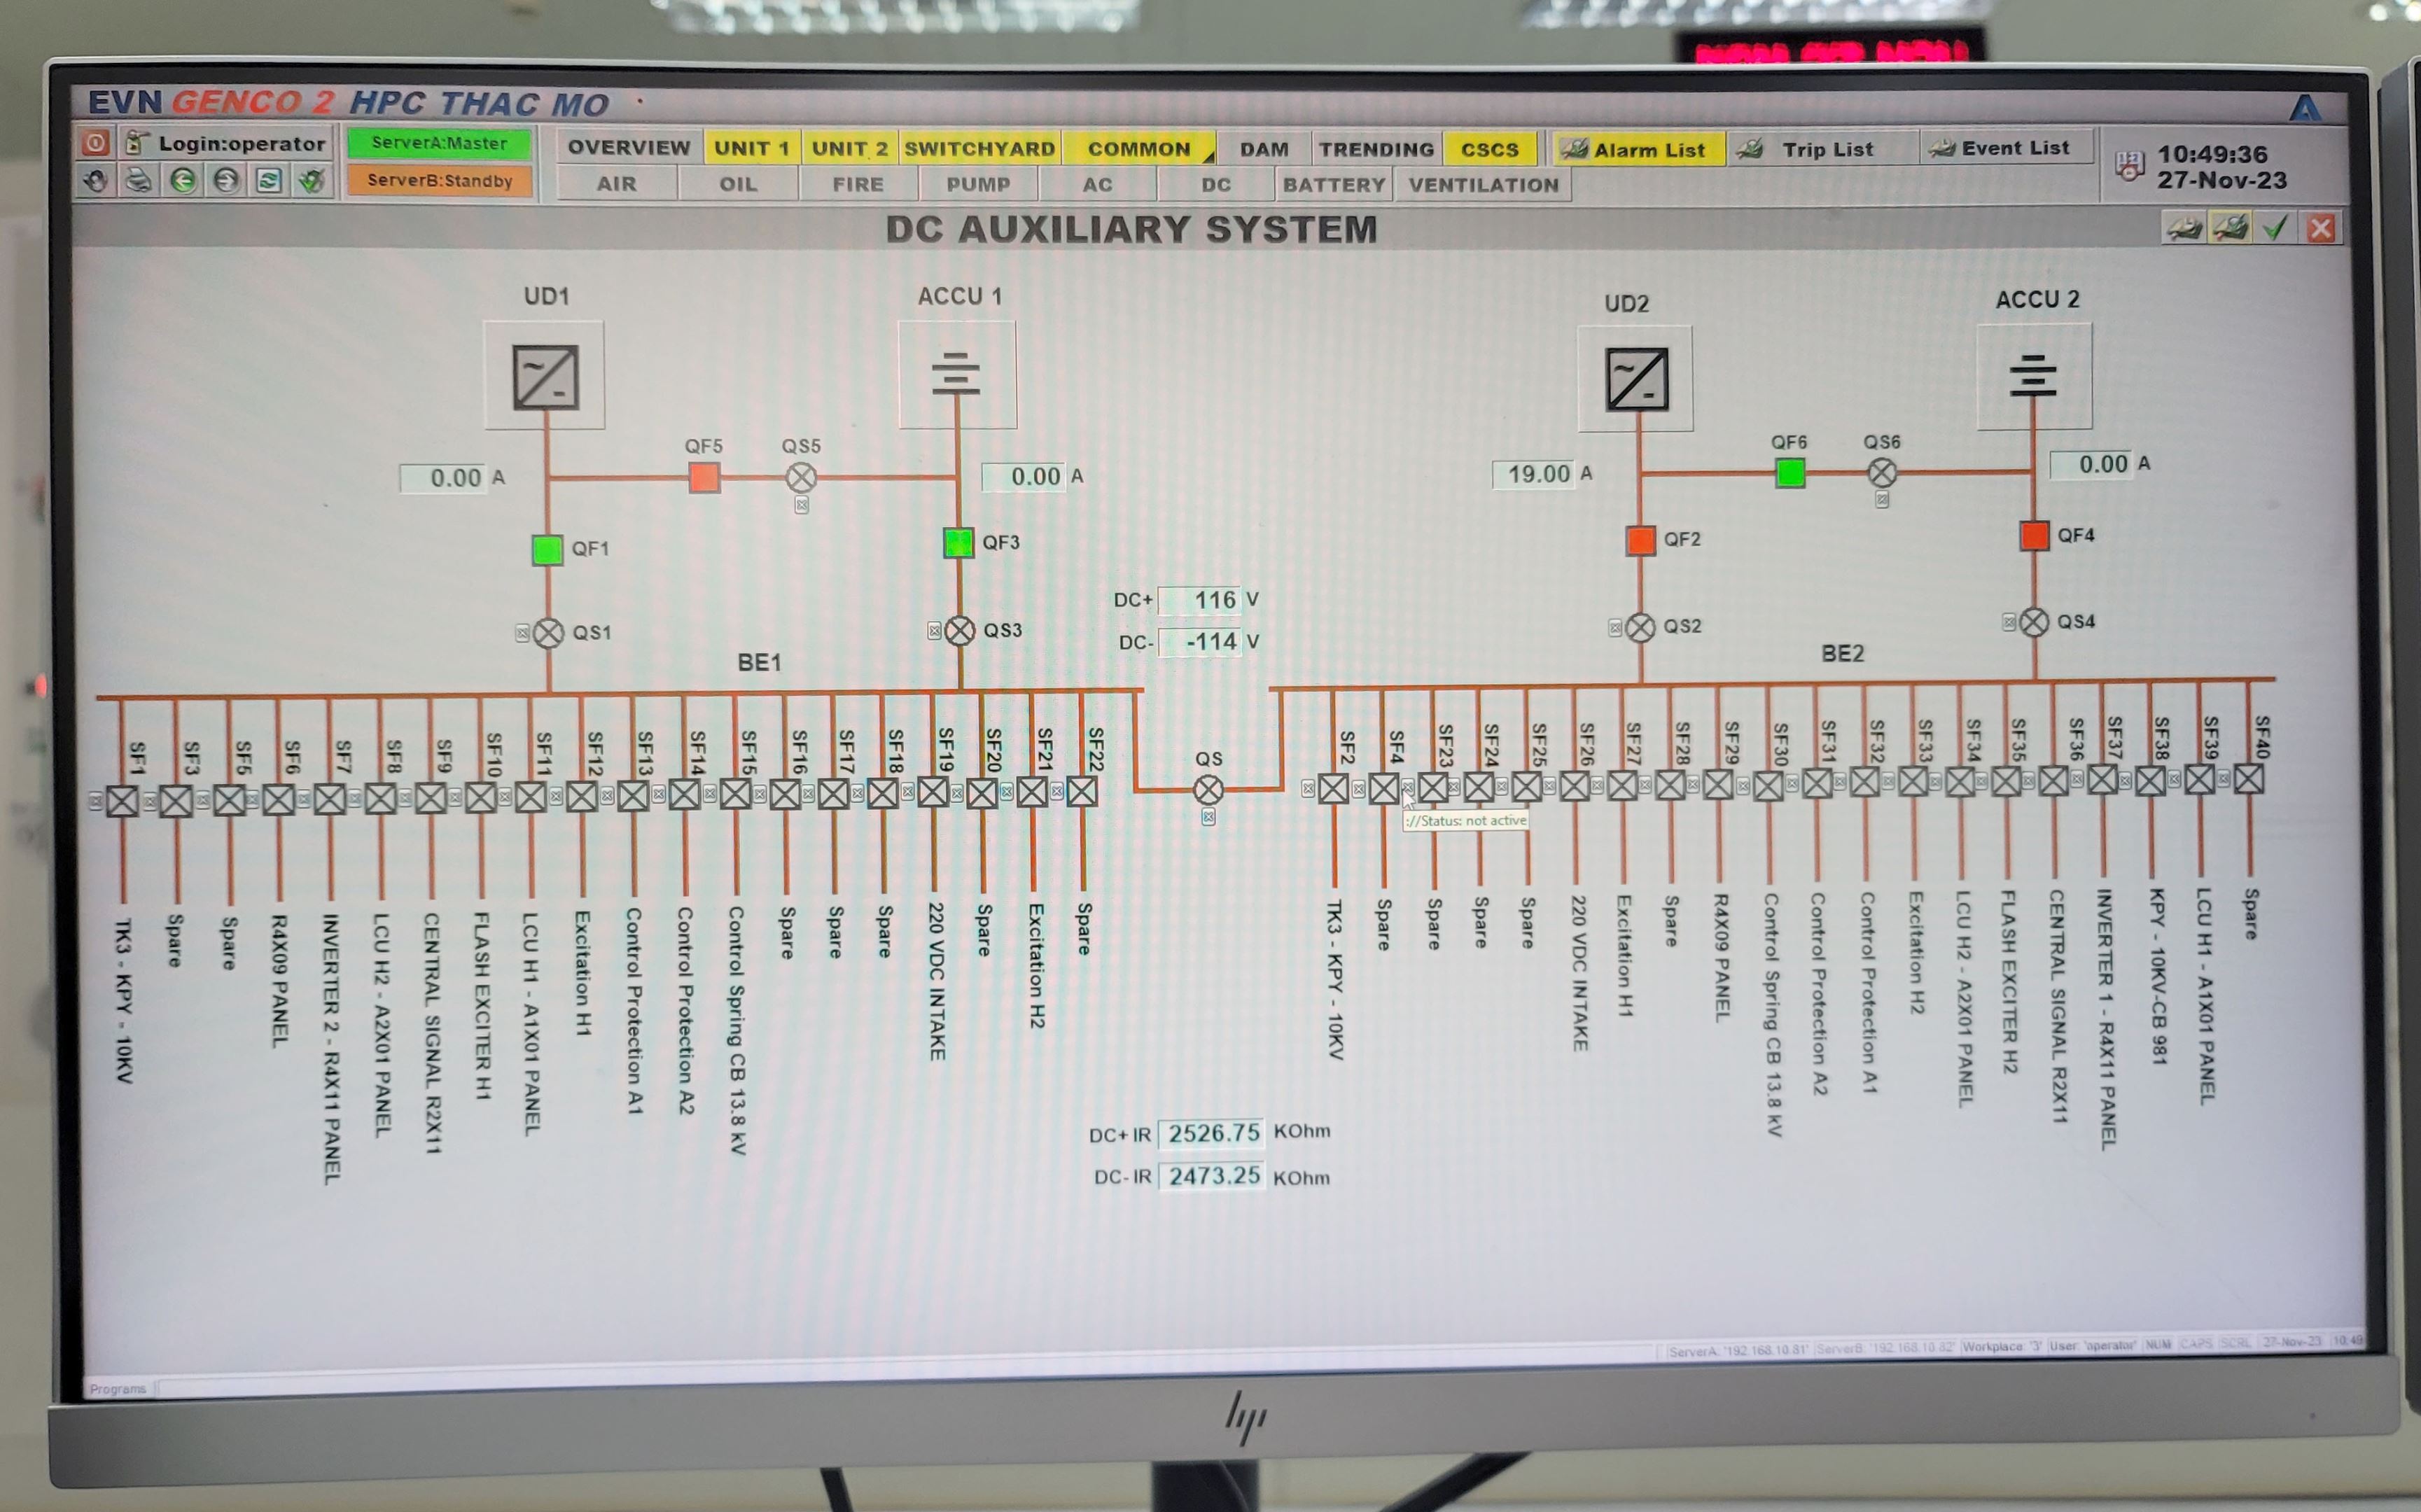Click the printer icon in the toolbar

coord(139,181)
